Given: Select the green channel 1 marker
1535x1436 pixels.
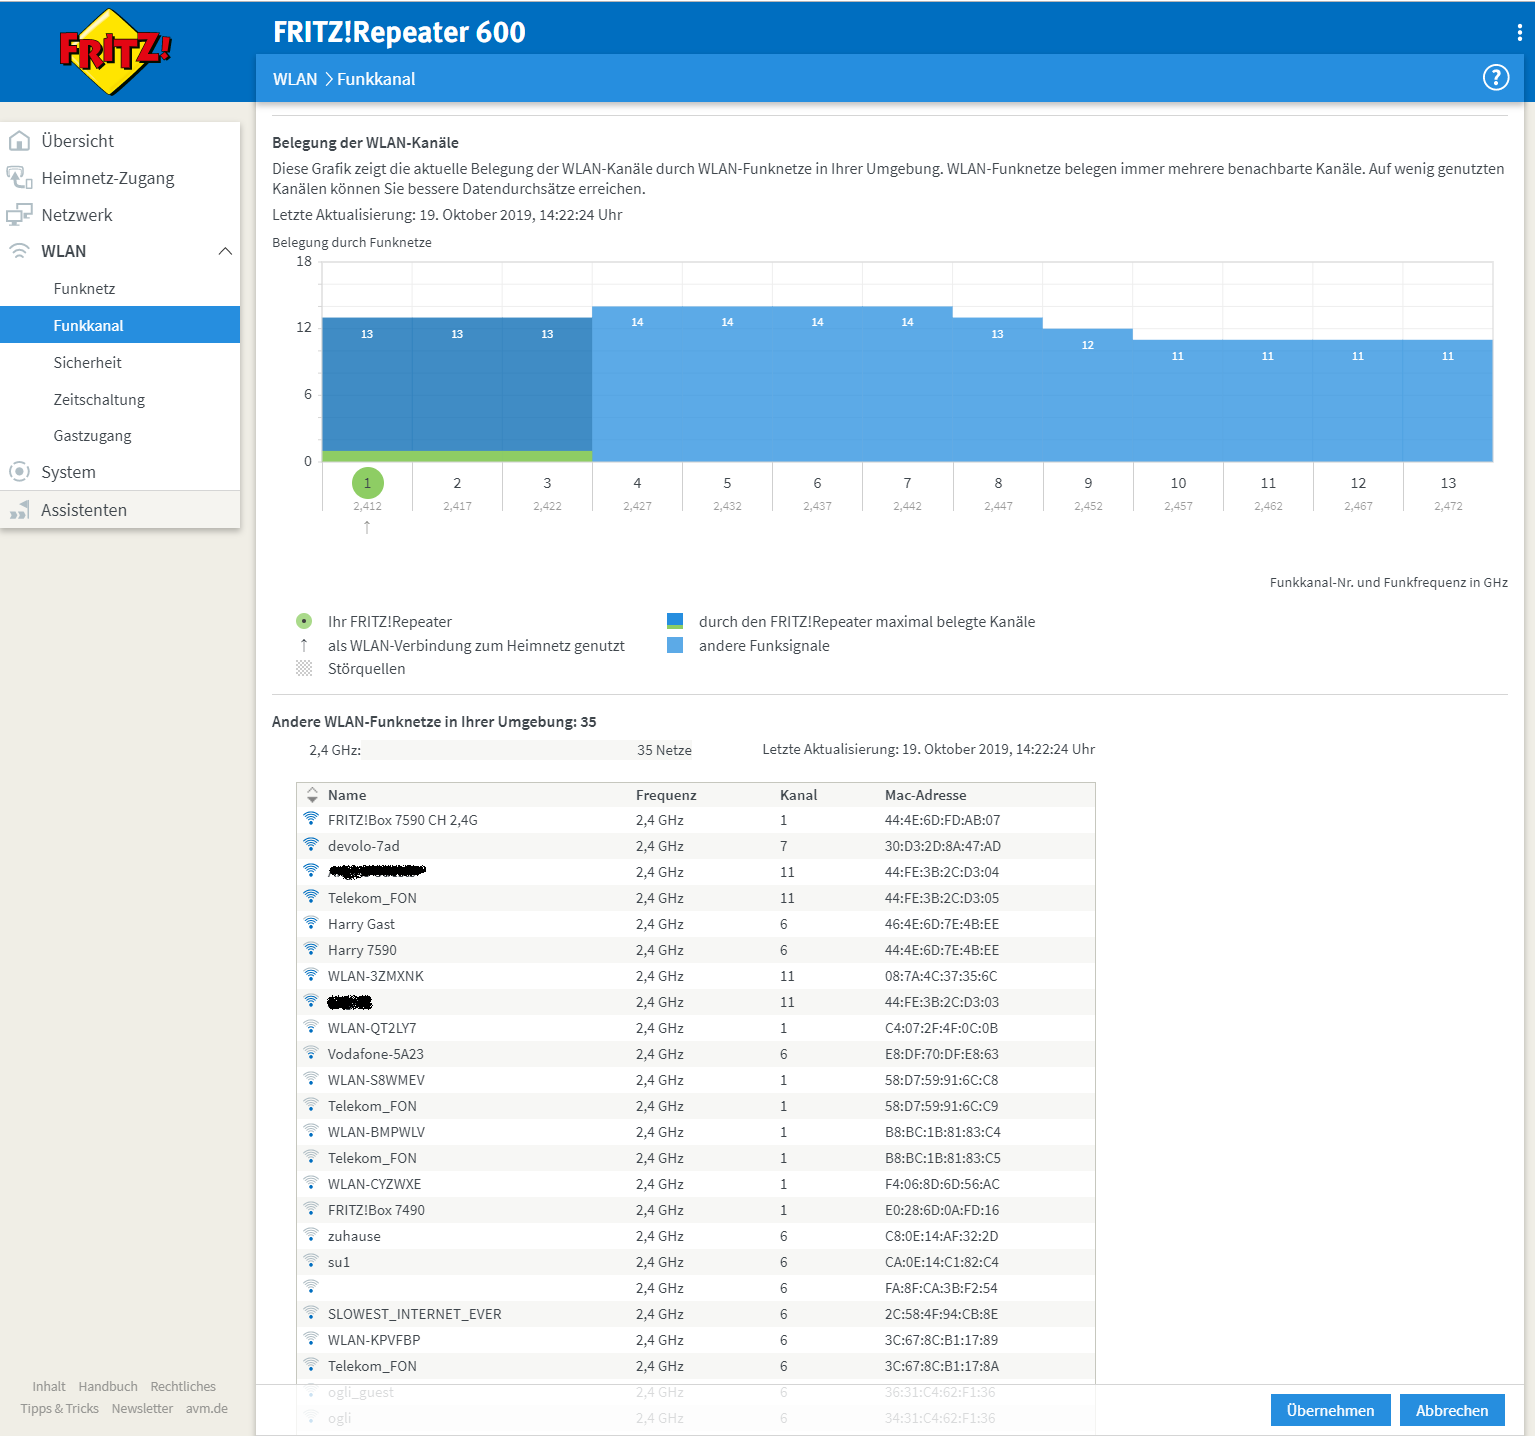Looking at the screenshot, I should tap(367, 483).
